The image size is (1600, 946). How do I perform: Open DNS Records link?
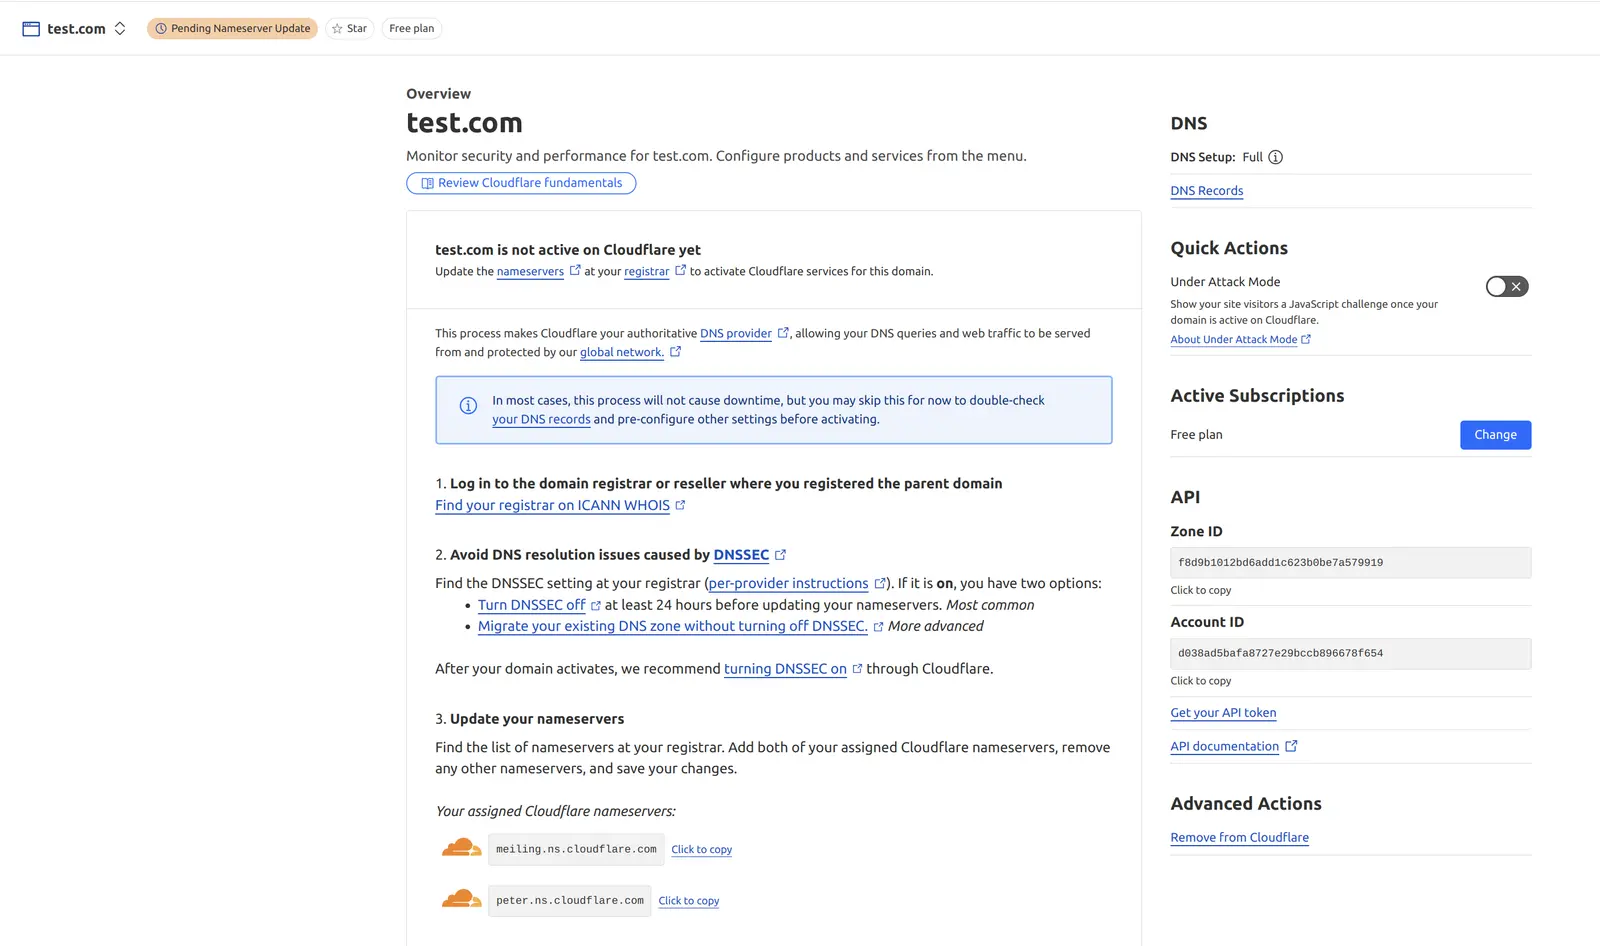pyautogui.click(x=1206, y=191)
